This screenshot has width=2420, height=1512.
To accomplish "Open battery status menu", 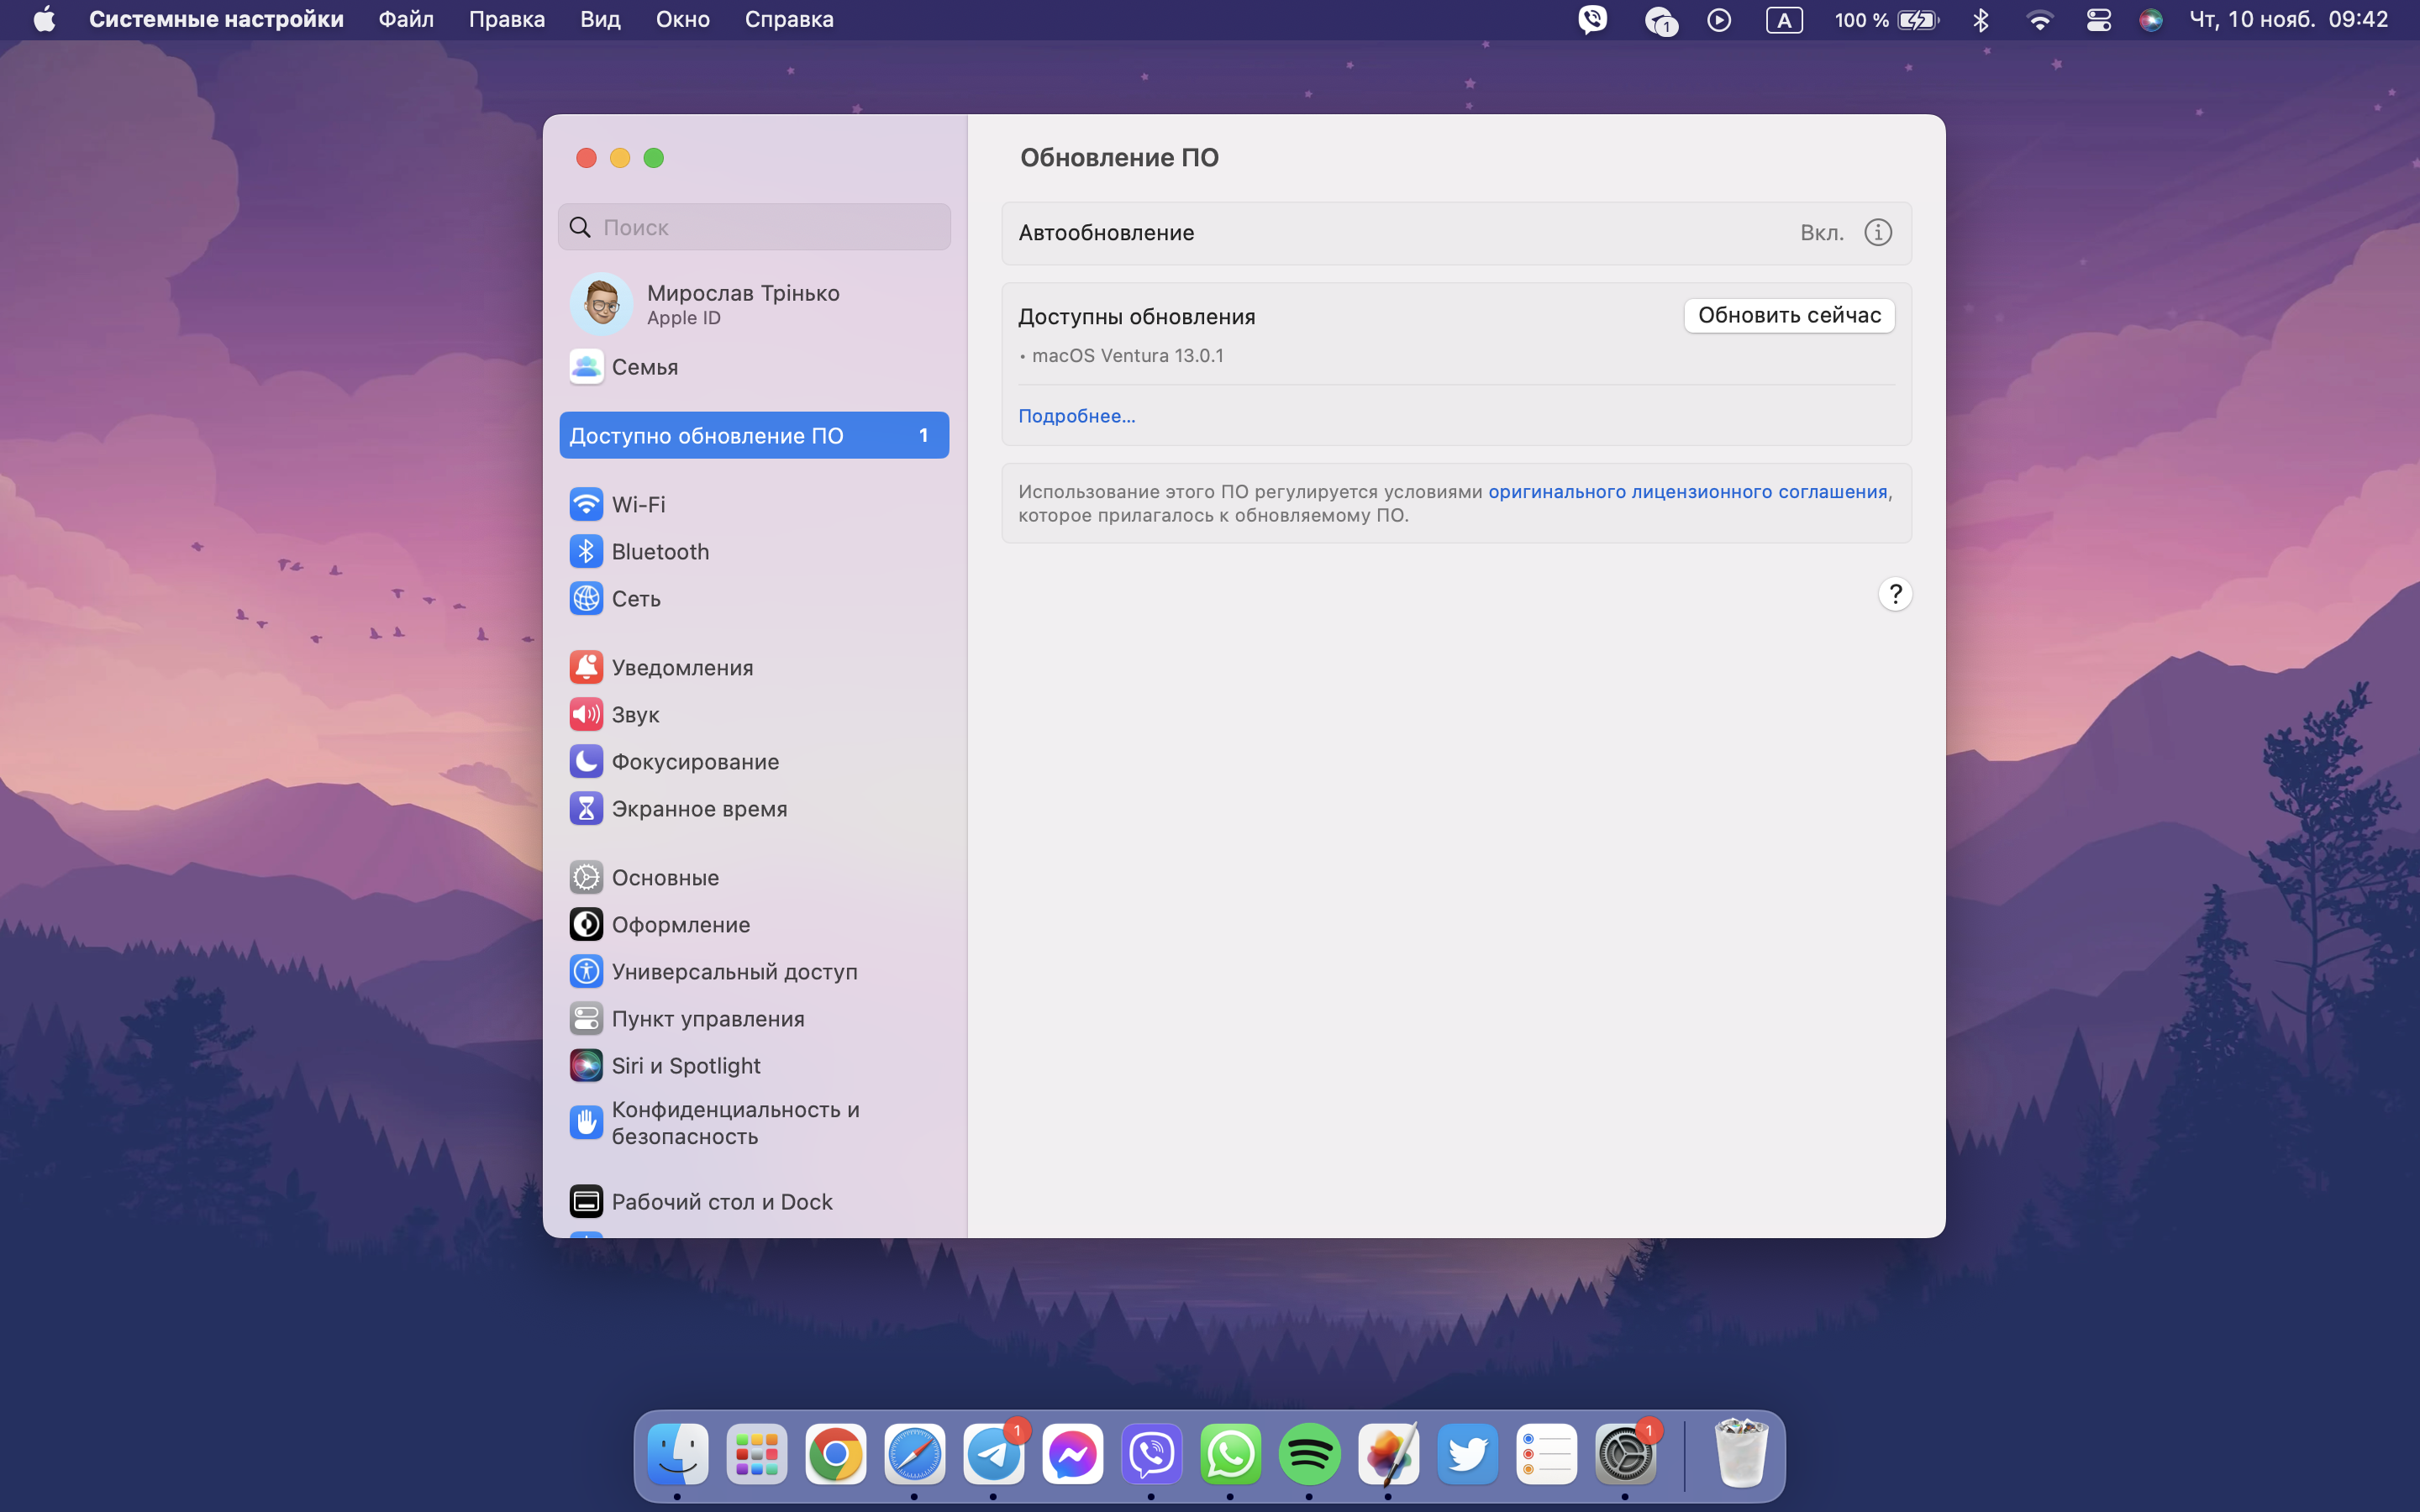I will click(1915, 20).
